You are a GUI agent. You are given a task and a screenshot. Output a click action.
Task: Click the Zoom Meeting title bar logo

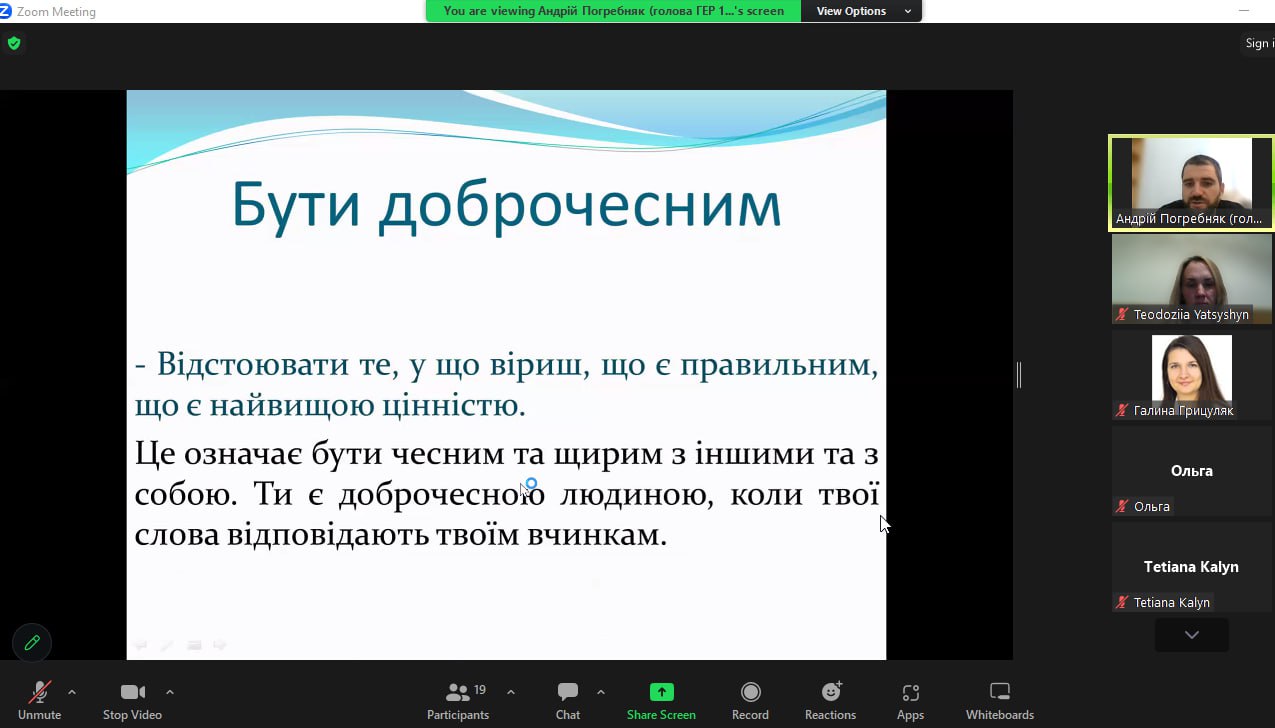point(5,11)
